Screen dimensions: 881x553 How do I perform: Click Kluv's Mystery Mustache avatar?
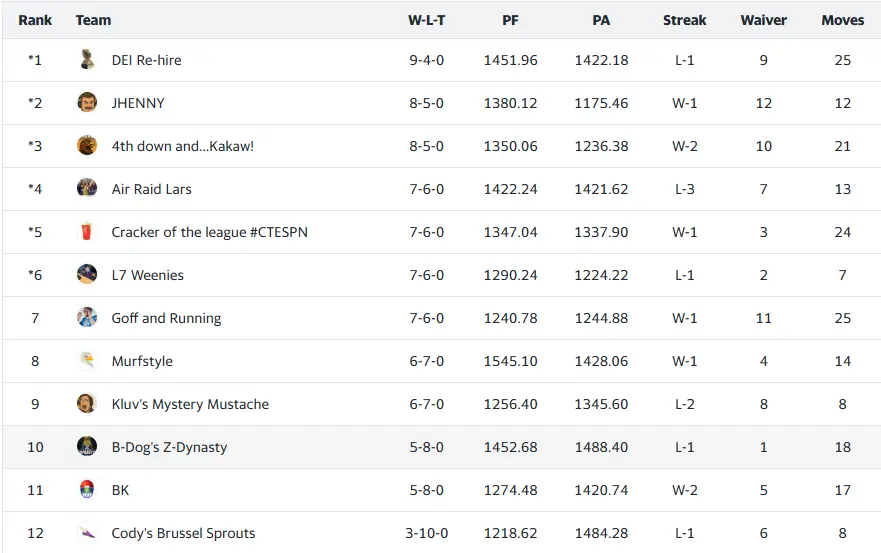(x=87, y=404)
